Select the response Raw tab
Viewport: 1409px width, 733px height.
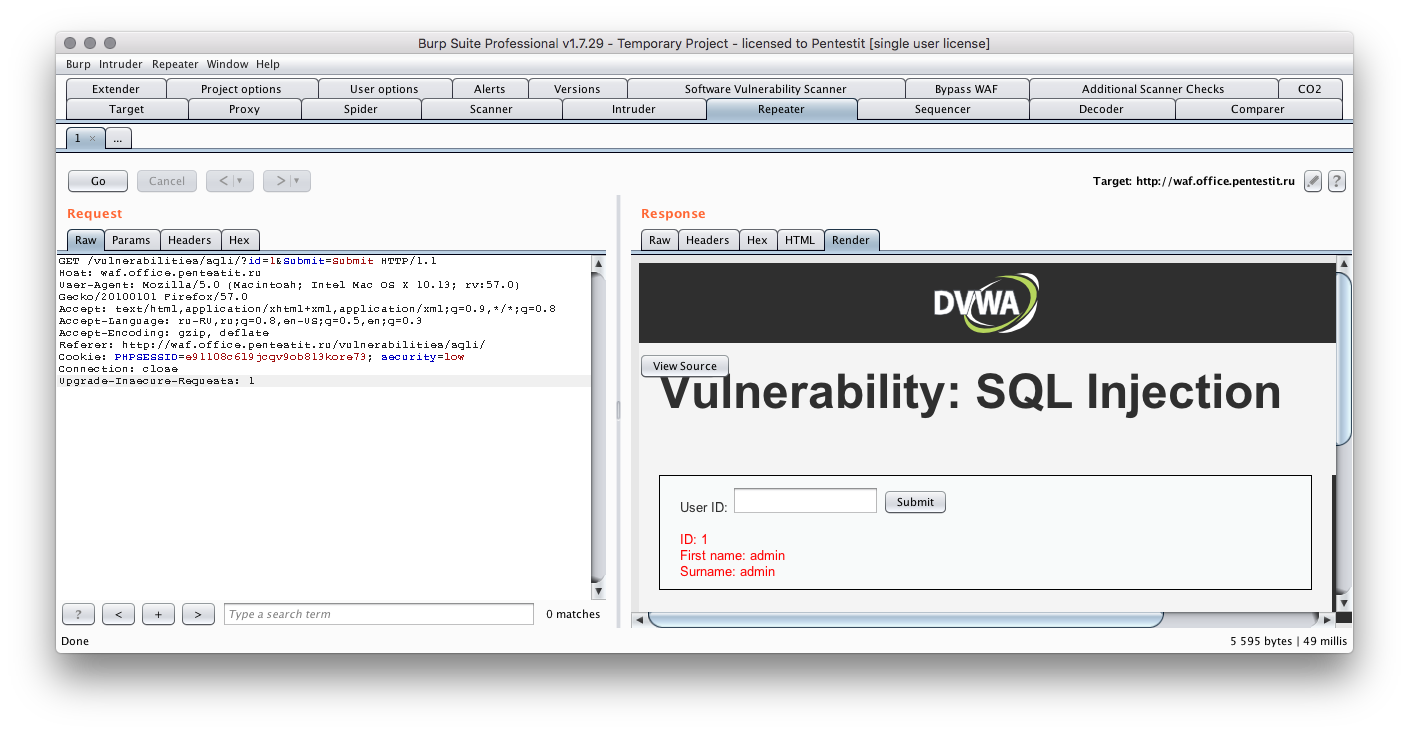click(x=660, y=240)
